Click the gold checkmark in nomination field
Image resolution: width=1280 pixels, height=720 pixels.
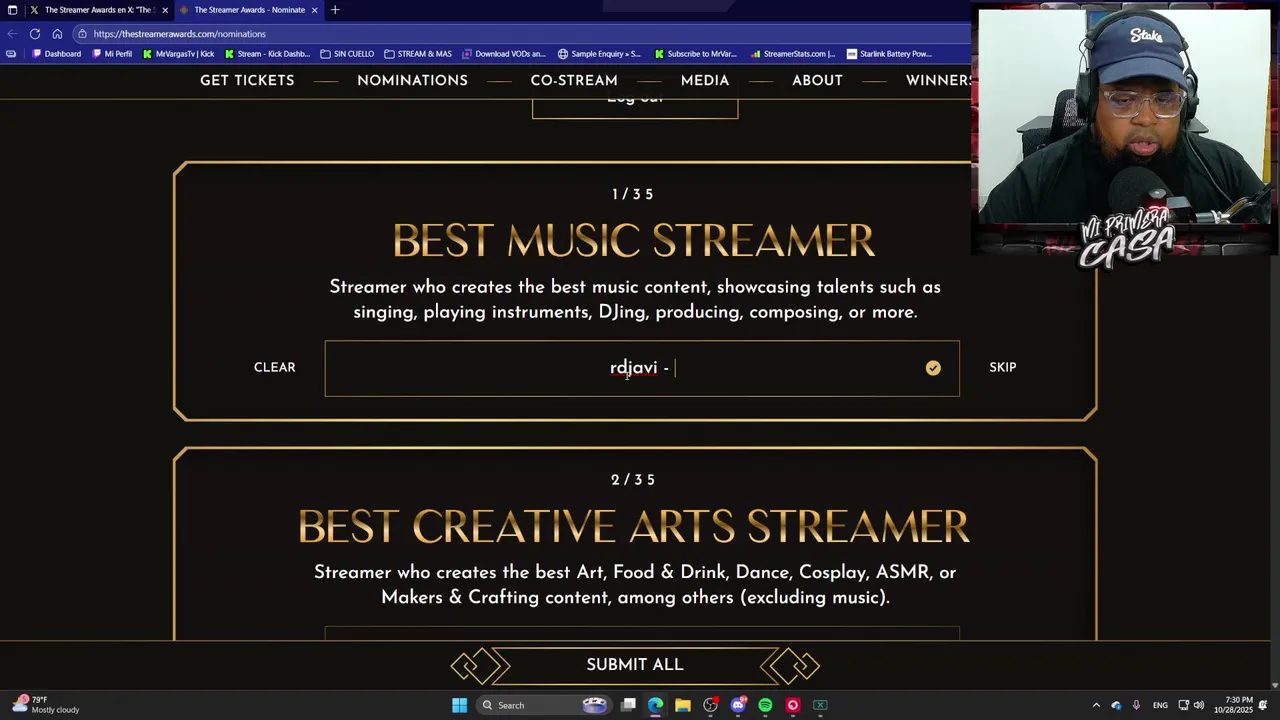click(x=933, y=368)
